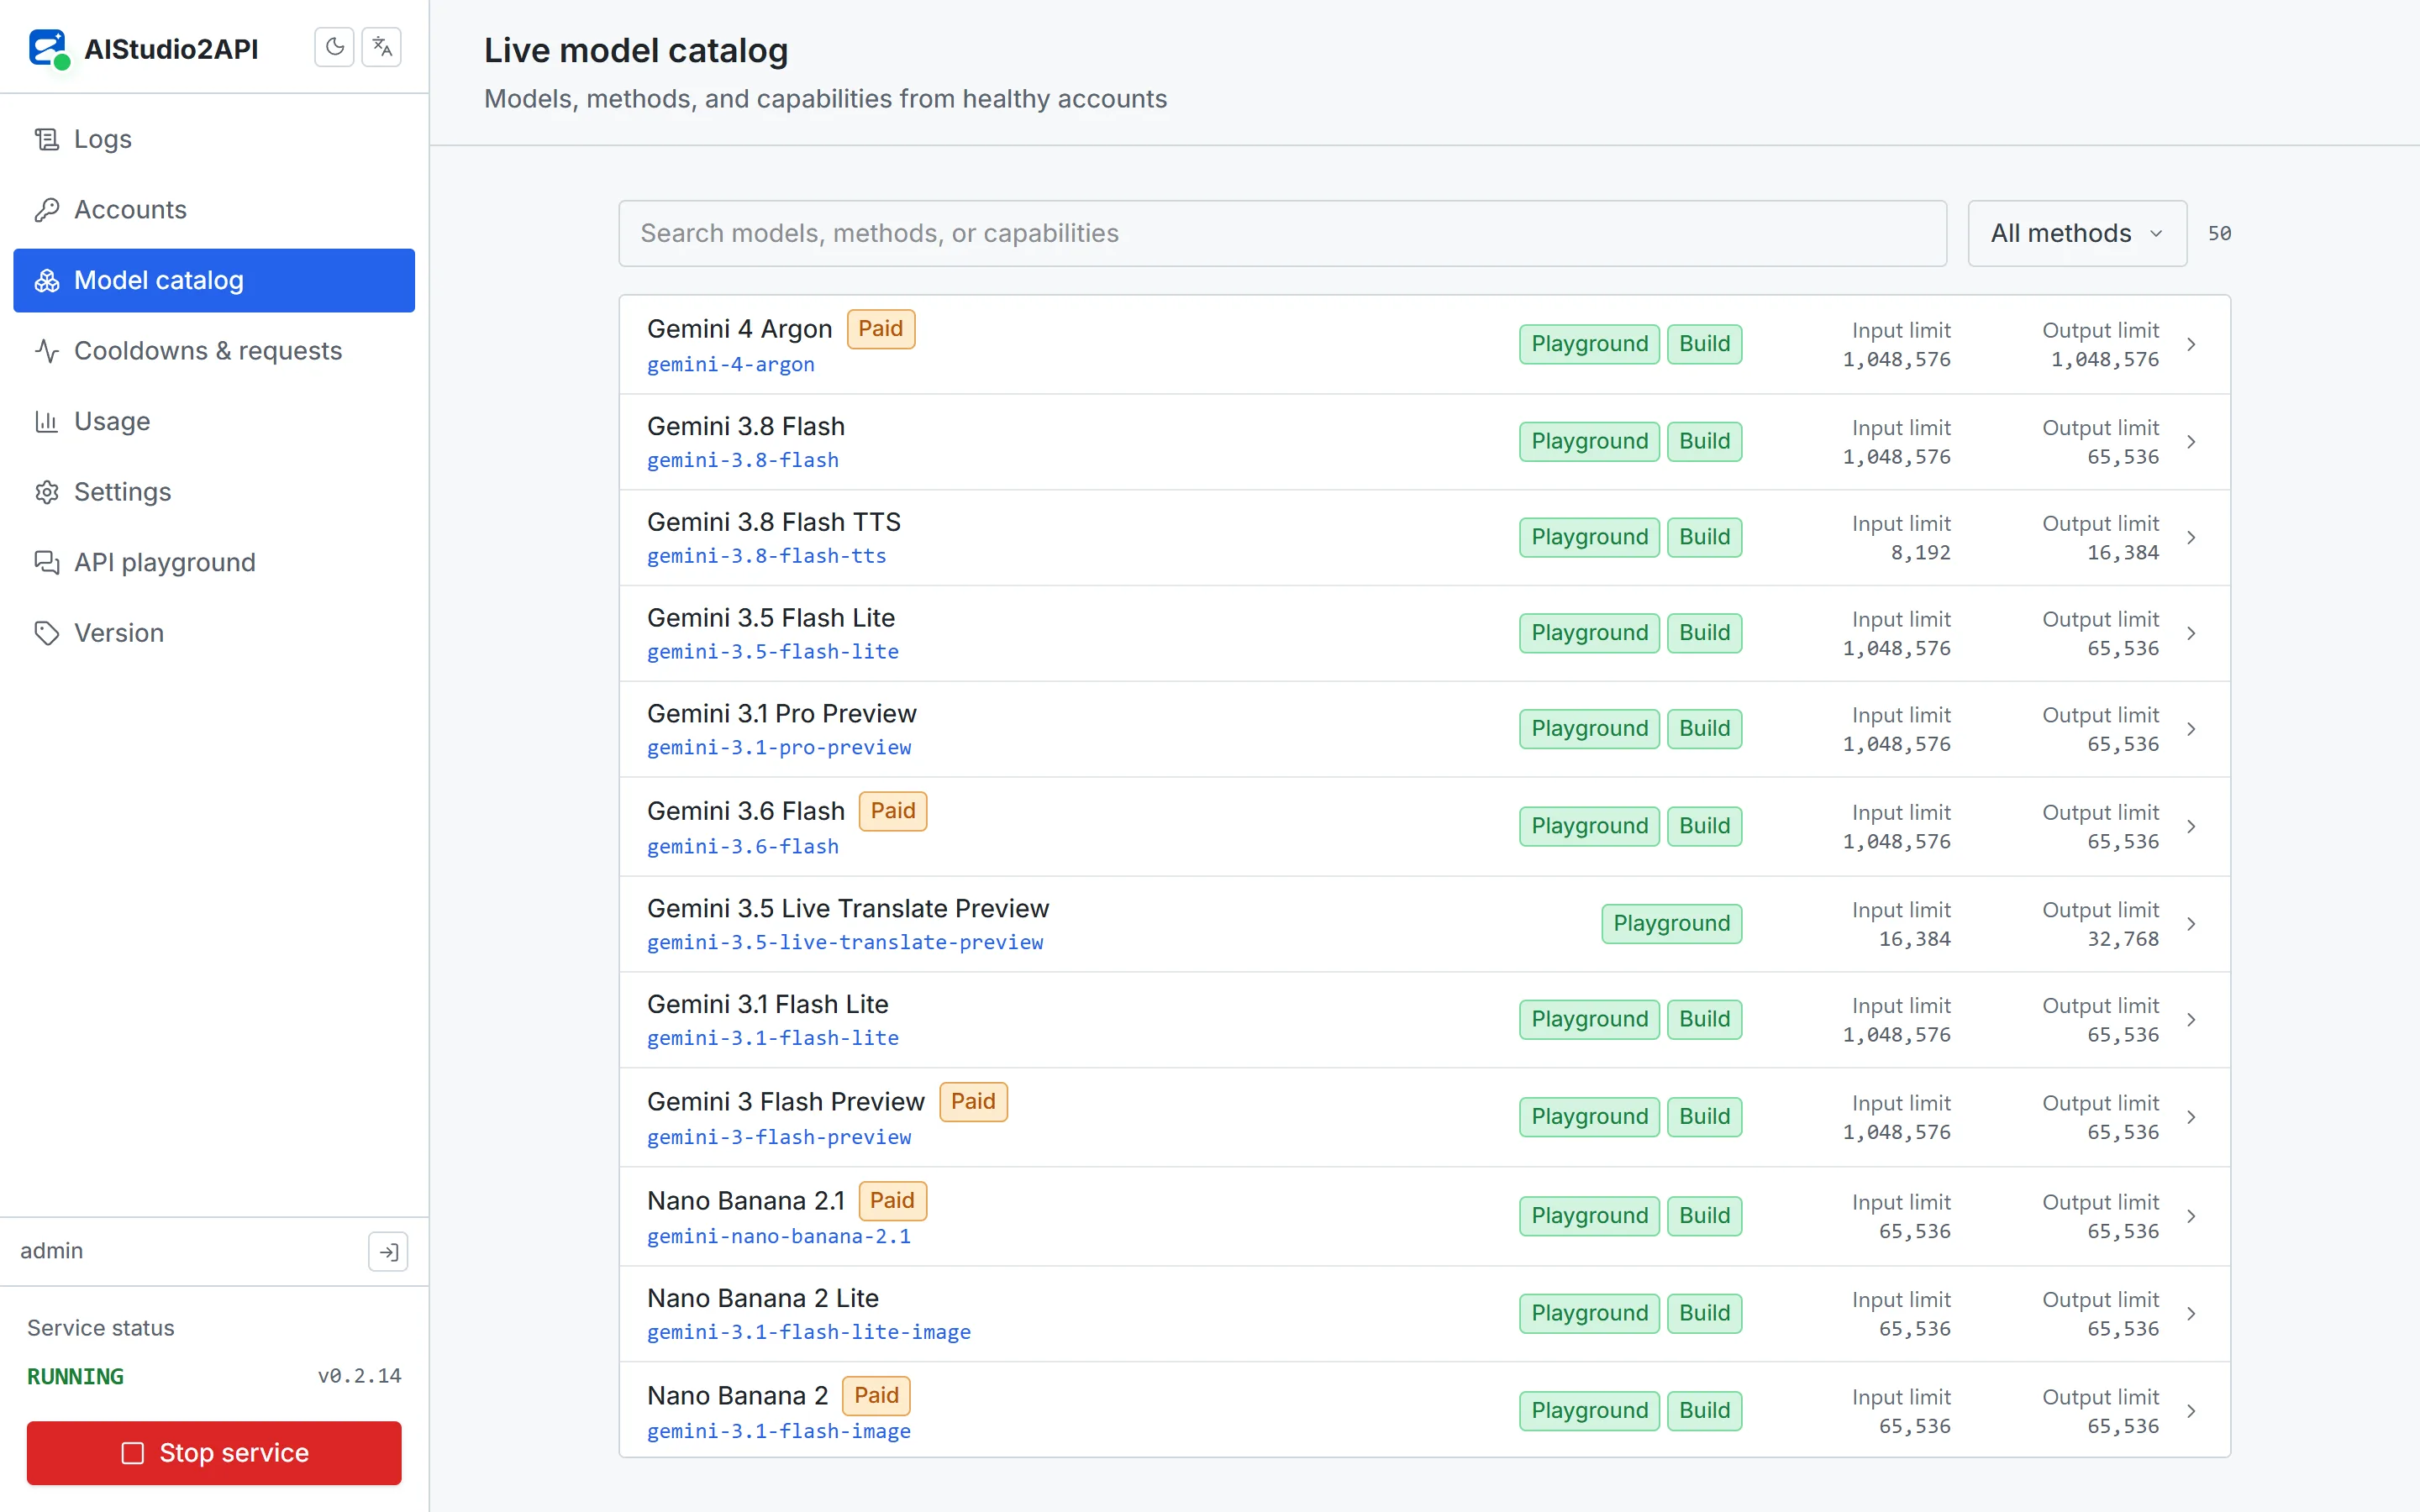Click Build badge for Nano Banana 2
2420x1512 pixels.
pyautogui.click(x=1704, y=1410)
